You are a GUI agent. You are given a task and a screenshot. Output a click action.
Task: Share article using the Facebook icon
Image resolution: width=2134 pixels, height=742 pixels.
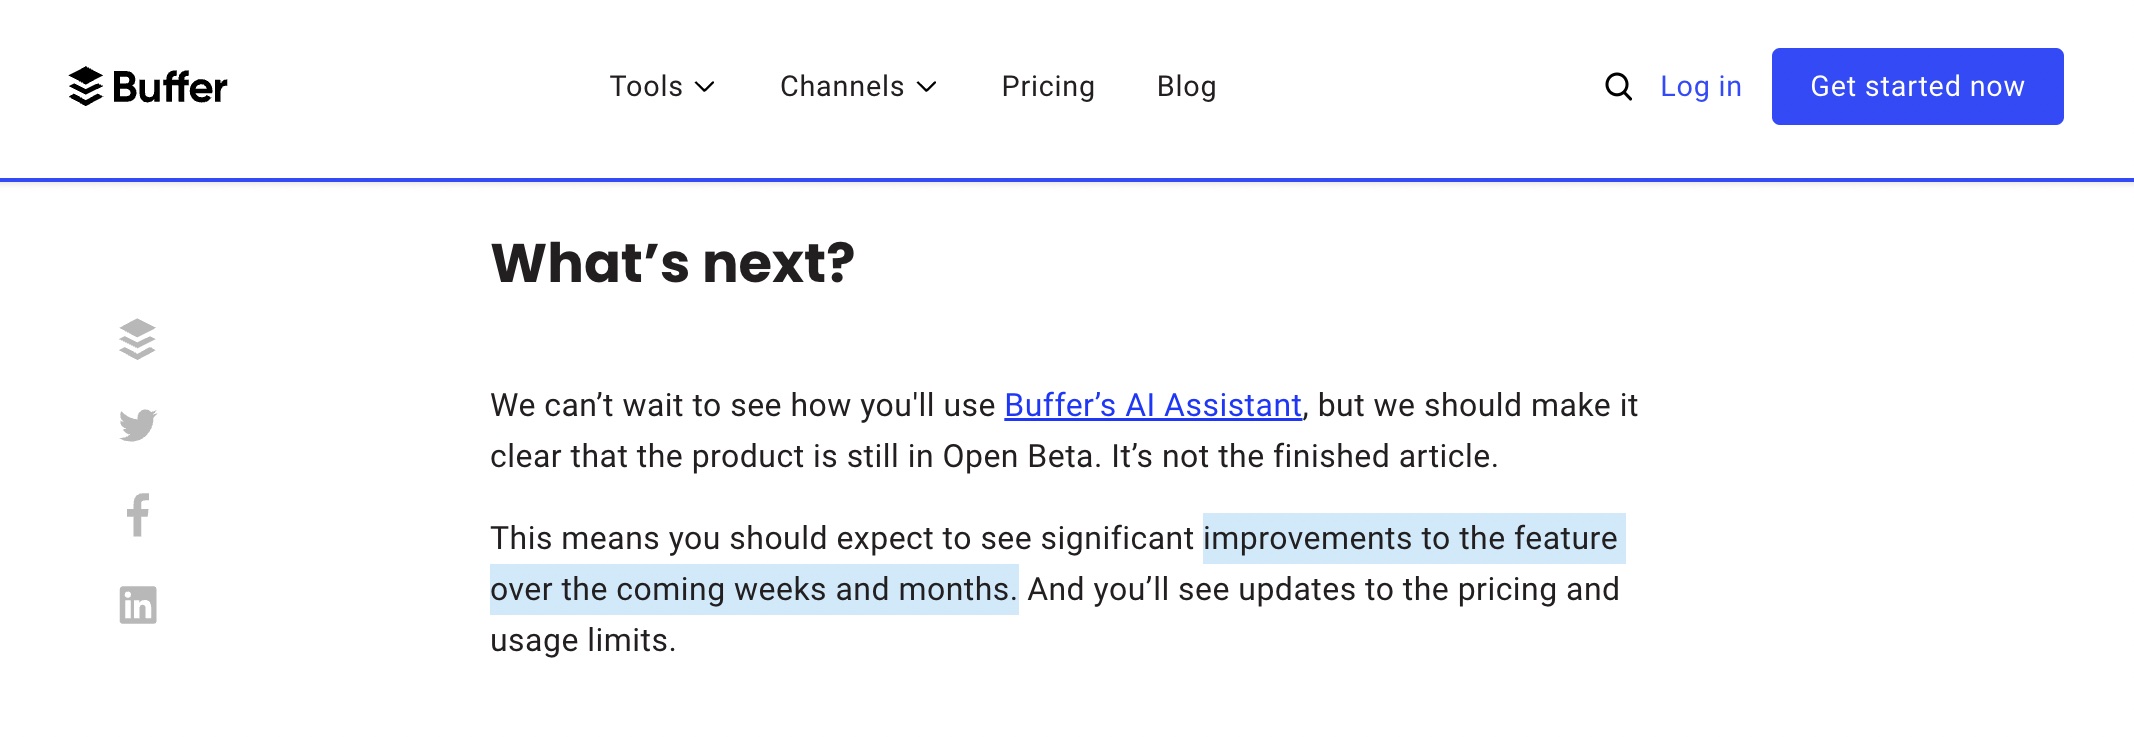point(138,515)
